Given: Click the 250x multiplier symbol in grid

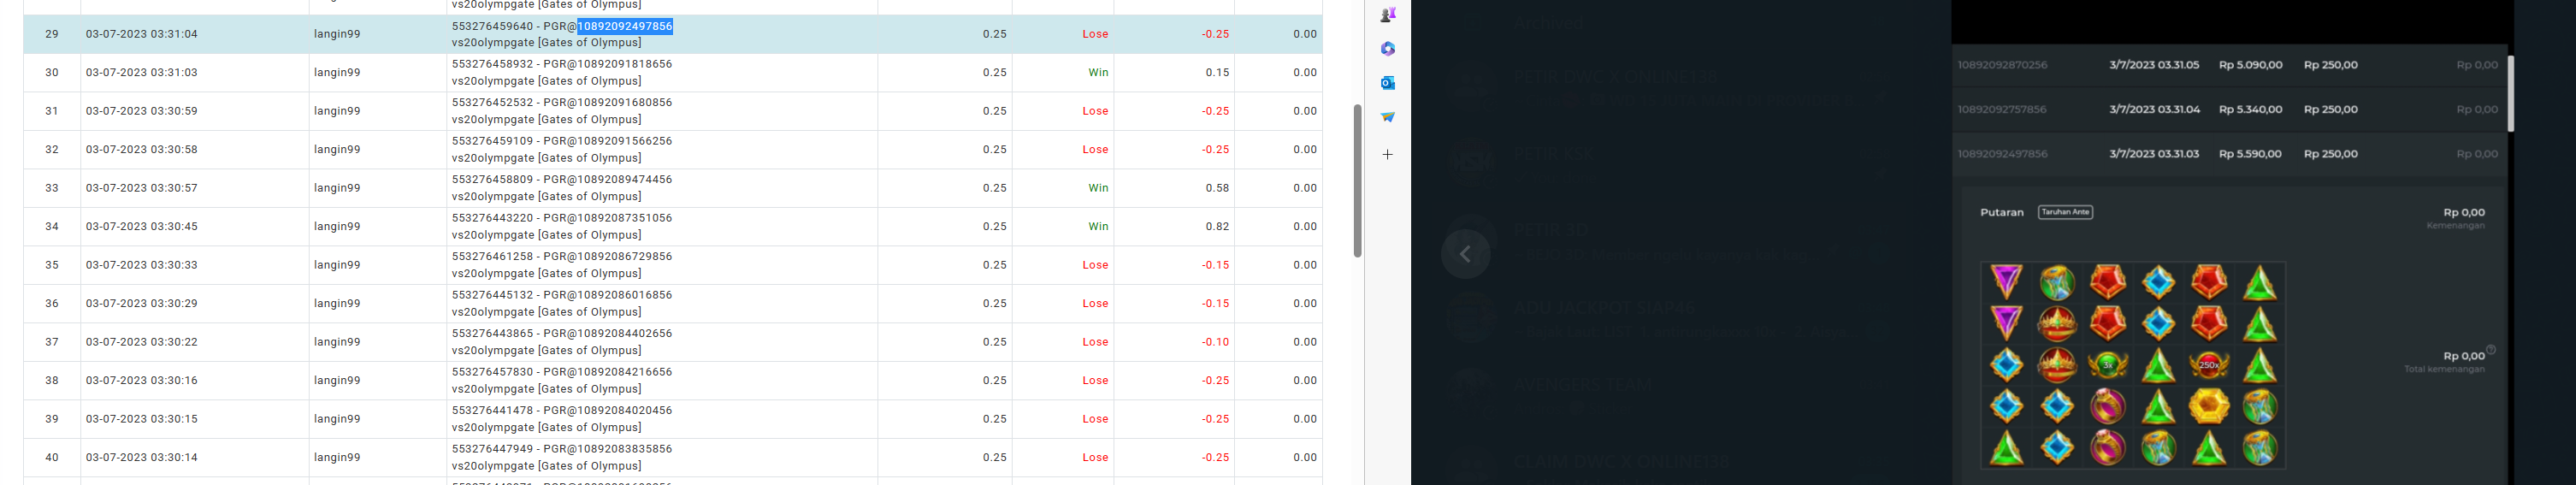Looking at the screenshot, I should 2209,365.
